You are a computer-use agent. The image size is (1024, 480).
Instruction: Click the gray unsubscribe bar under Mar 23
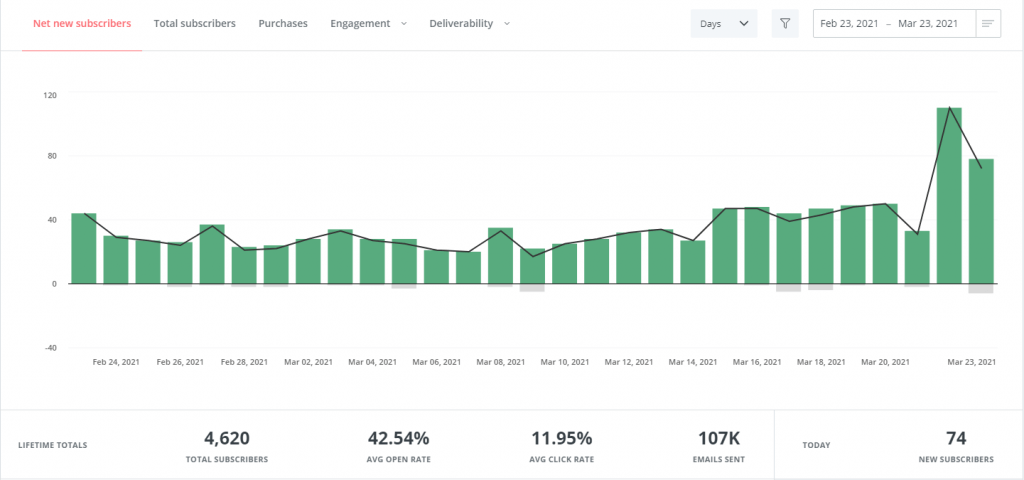point(981,288)
